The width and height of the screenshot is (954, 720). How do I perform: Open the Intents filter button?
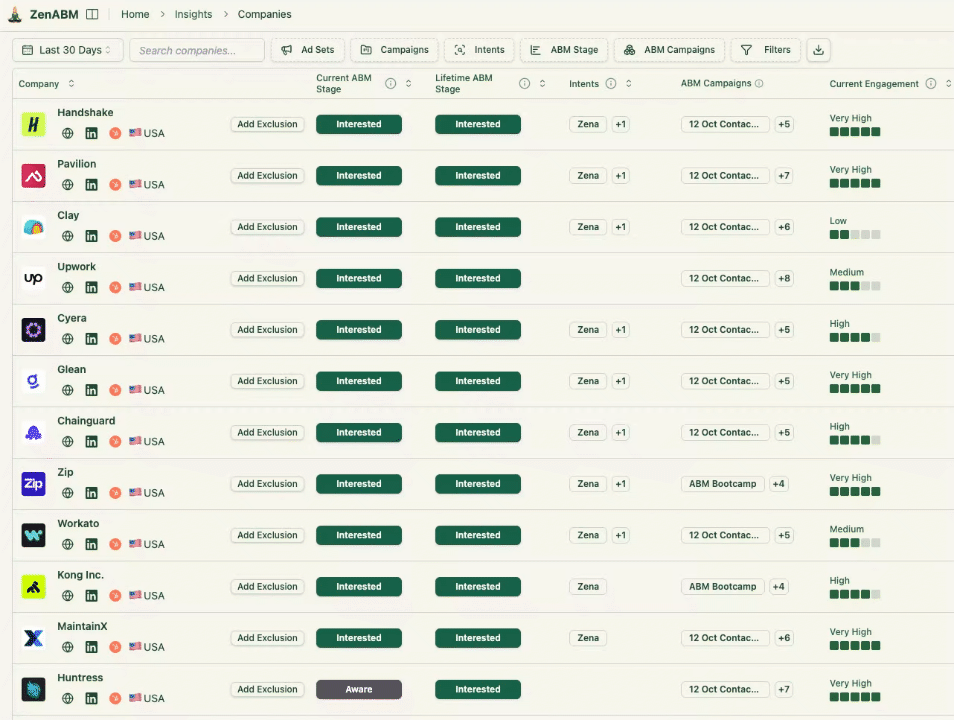tap(479, 50)
